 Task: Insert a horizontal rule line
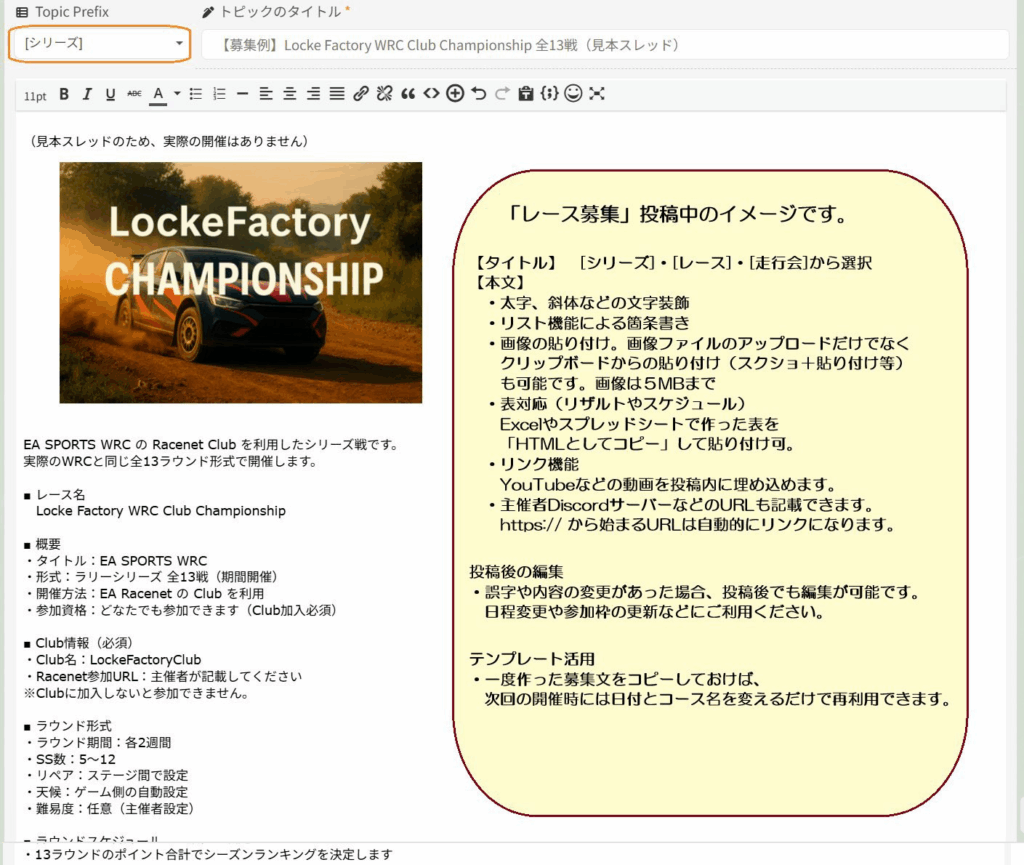pos(243,94)
